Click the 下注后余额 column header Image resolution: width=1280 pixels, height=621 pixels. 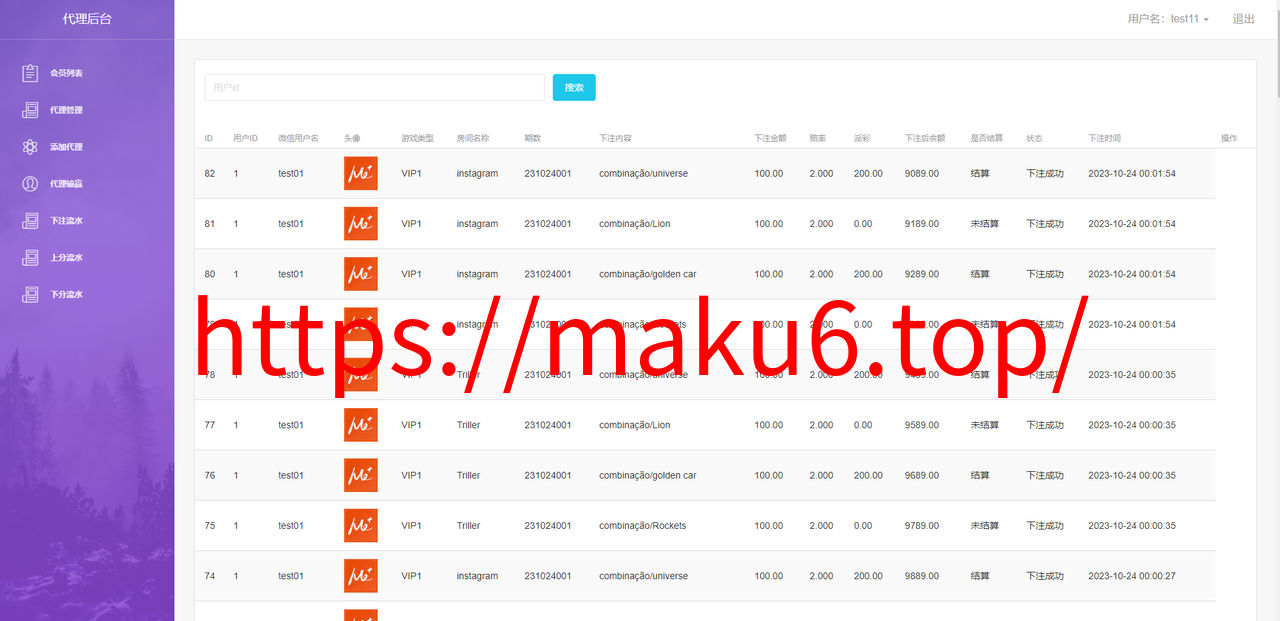tap(925, 138)
